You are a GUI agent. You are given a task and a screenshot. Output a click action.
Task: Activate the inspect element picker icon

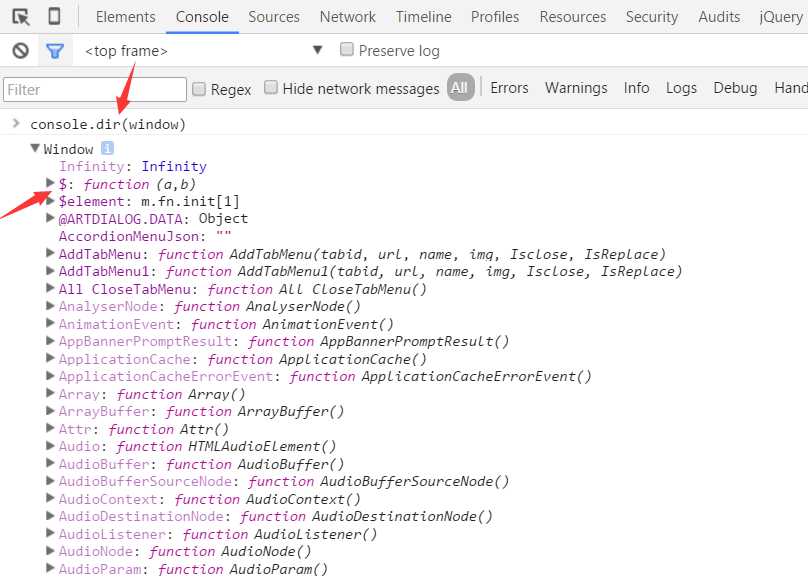21,17
